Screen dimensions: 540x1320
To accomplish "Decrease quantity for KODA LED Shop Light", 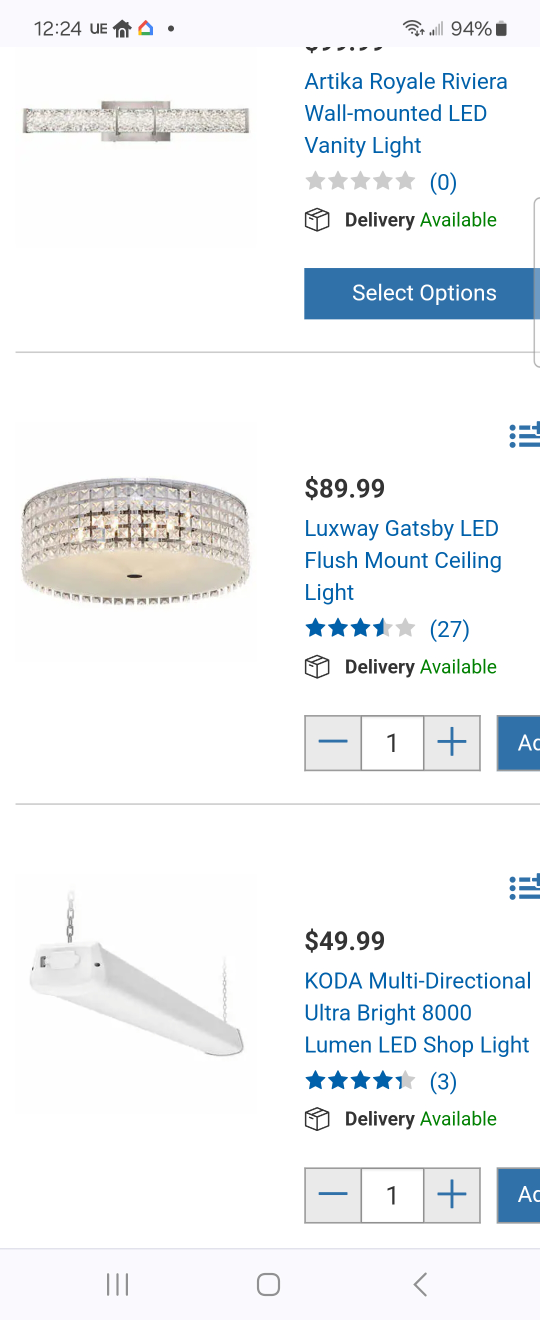I will (333, 1194).
